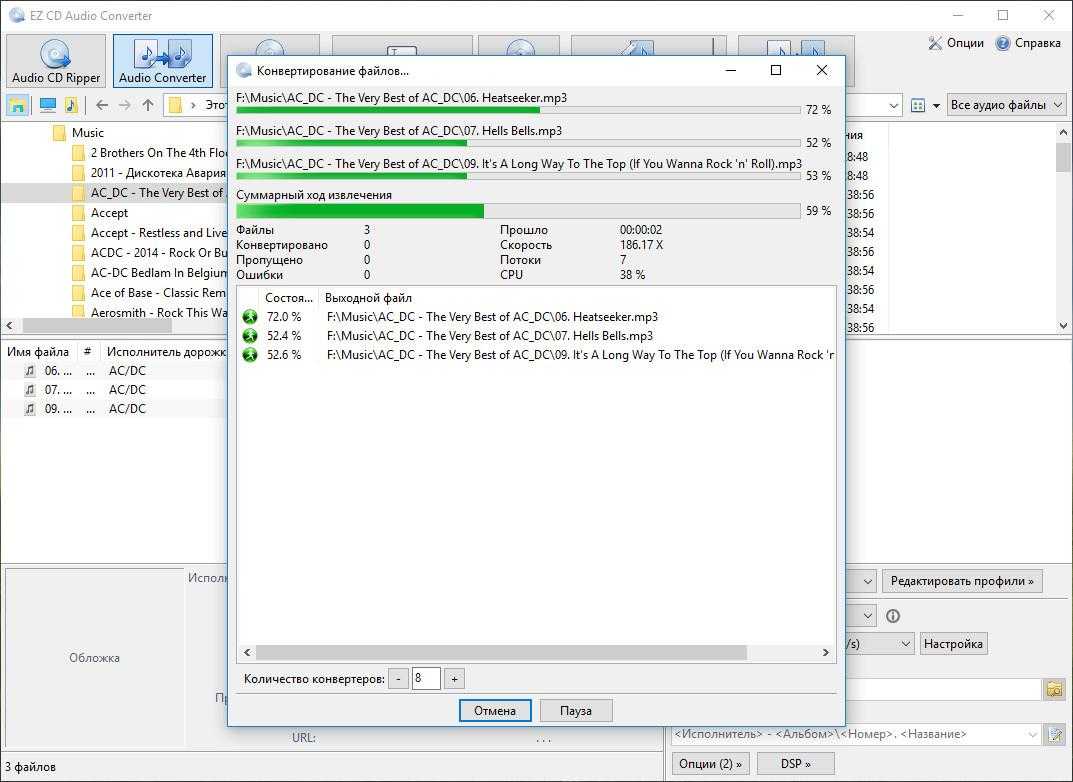This screenshot has width=1073, height=782.
Task: Click the view mode grid icon
Action: tap(918, 105)
